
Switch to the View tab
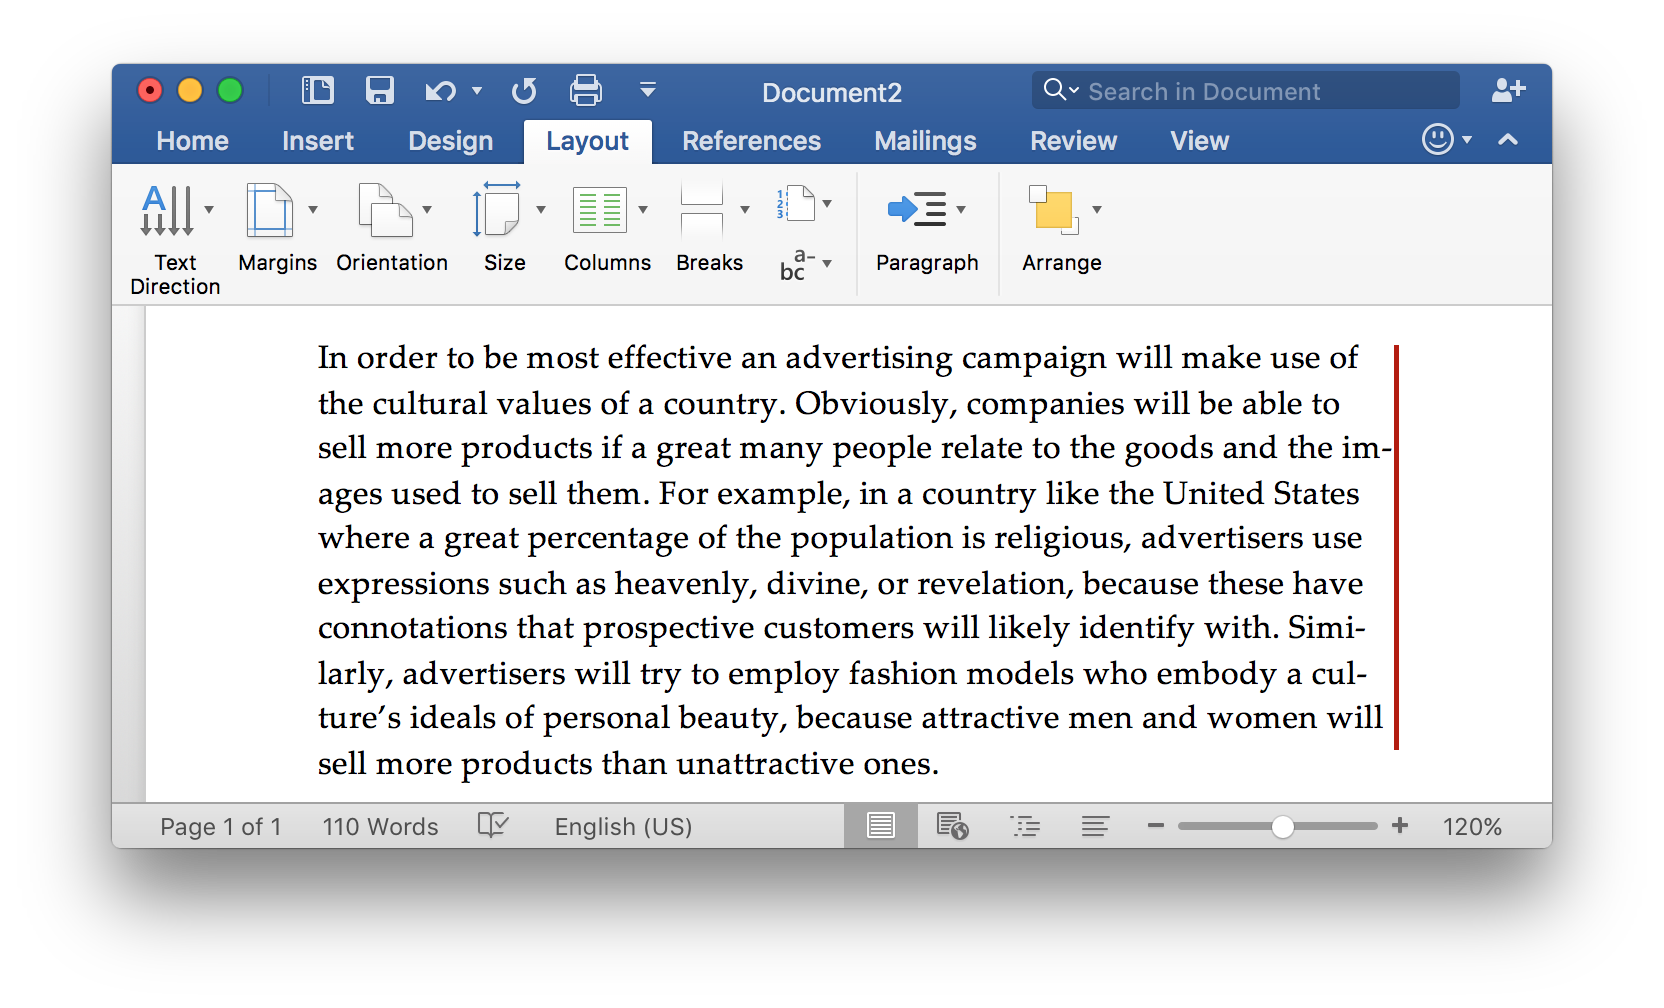(x=1200, y=141)
